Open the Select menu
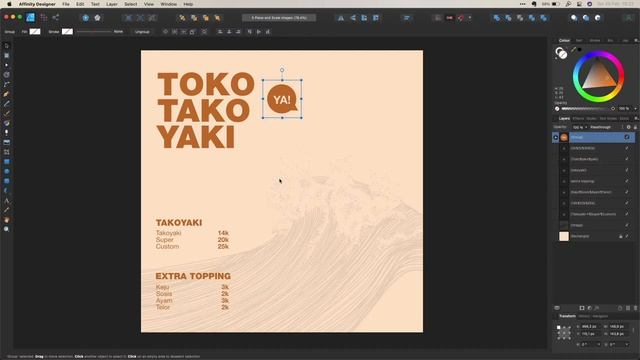Screen dimensions: 640x360 131,4
